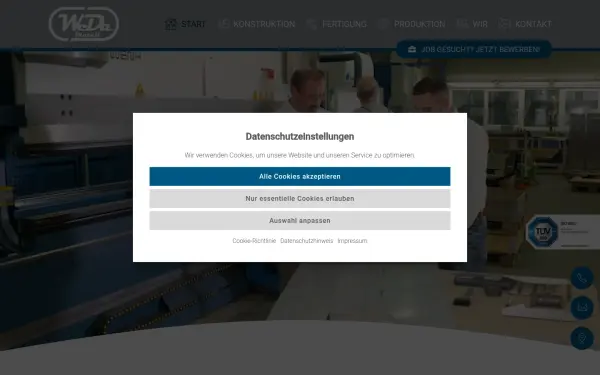600x375 pixels.
Task: Open the Impressum link
Action: point(352,241)
